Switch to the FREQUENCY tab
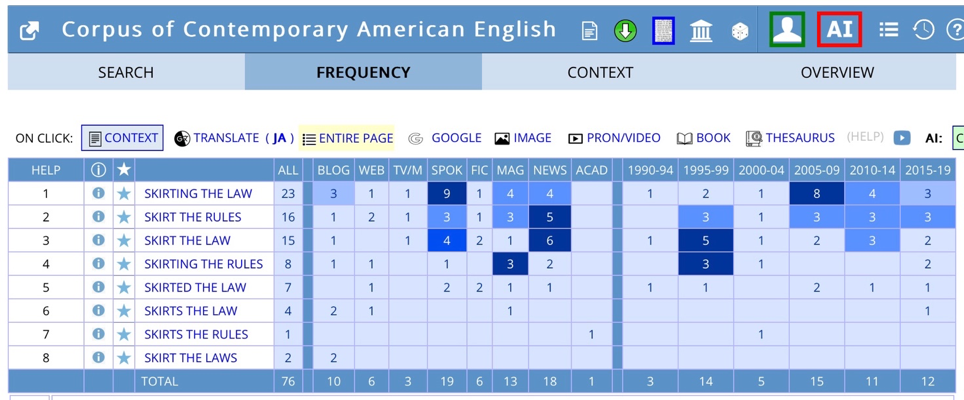Viewport: 964px width, 400px height. 363,73
